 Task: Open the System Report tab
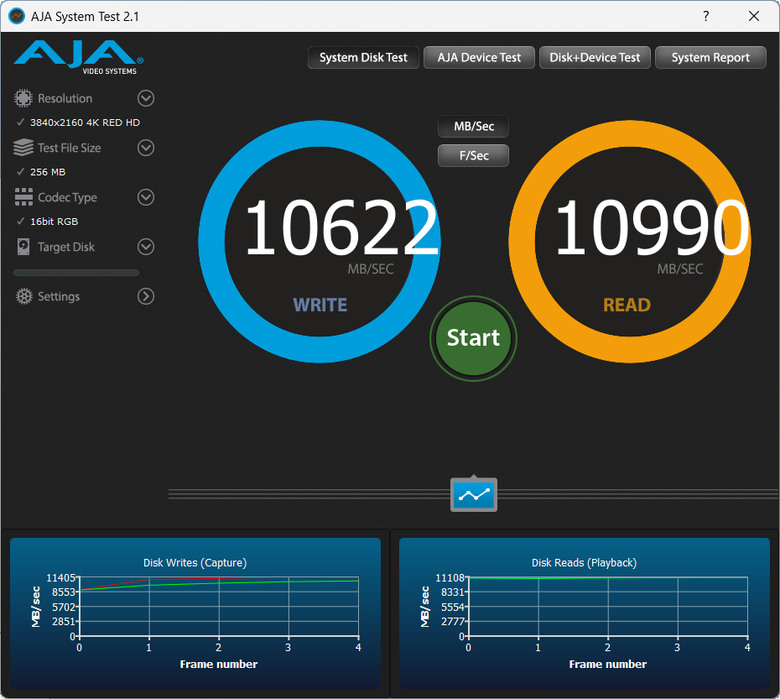point(710,58)
